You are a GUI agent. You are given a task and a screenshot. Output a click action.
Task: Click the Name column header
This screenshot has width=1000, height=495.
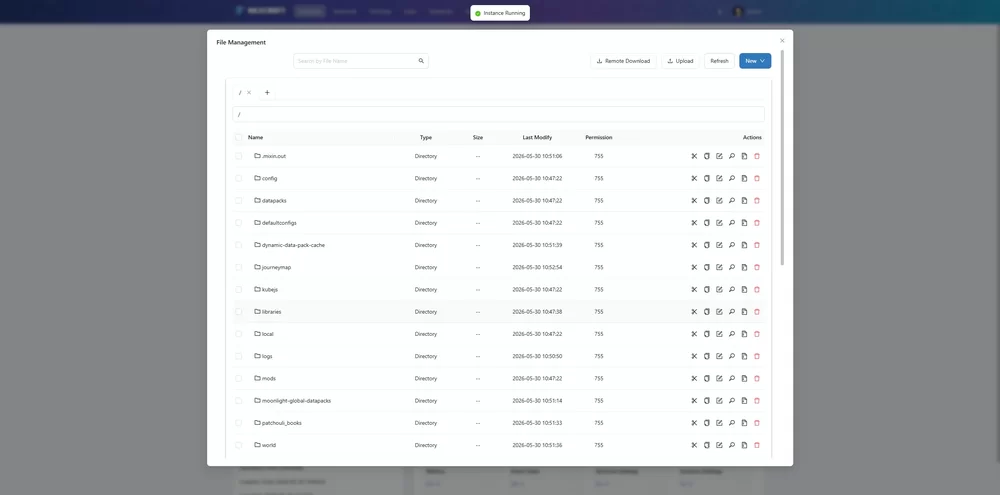(255, 137)
